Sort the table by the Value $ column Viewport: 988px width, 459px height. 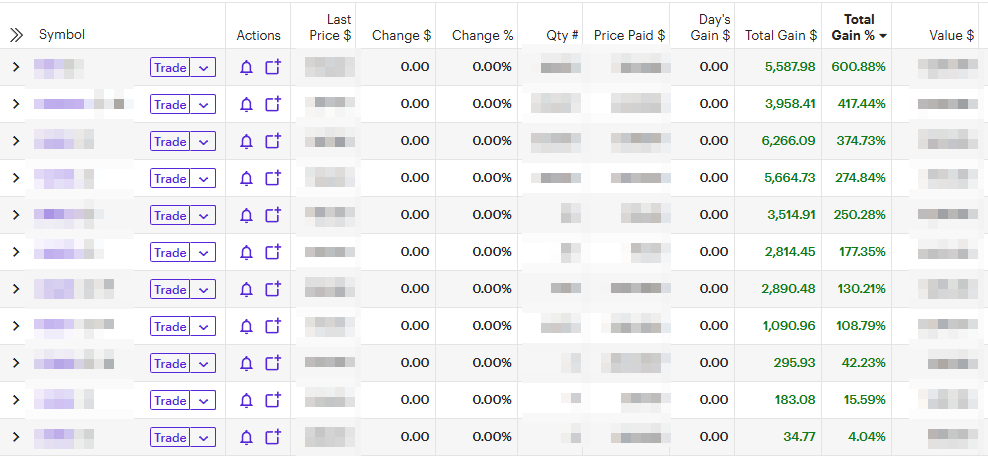tap(951, 35)
